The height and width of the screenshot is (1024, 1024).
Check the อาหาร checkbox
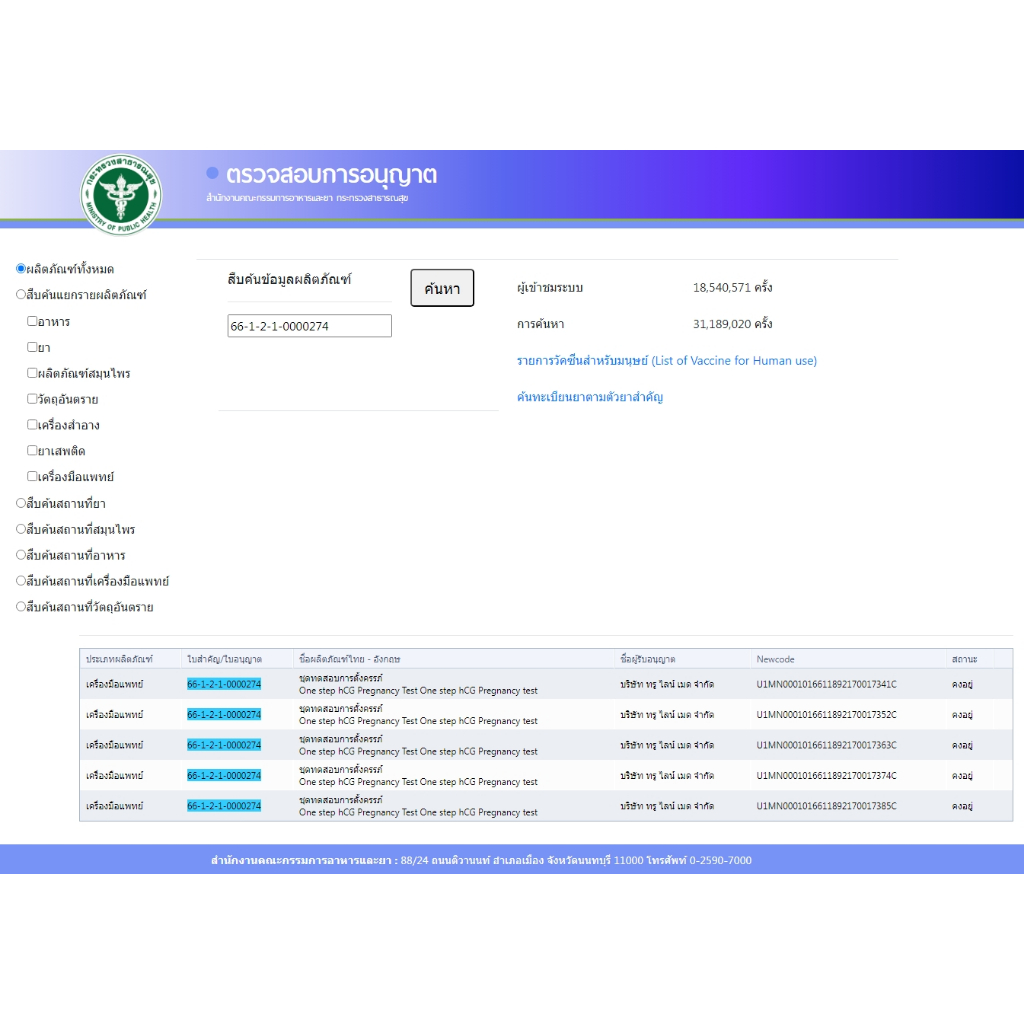pyautogui.click(x=32, y=321)
